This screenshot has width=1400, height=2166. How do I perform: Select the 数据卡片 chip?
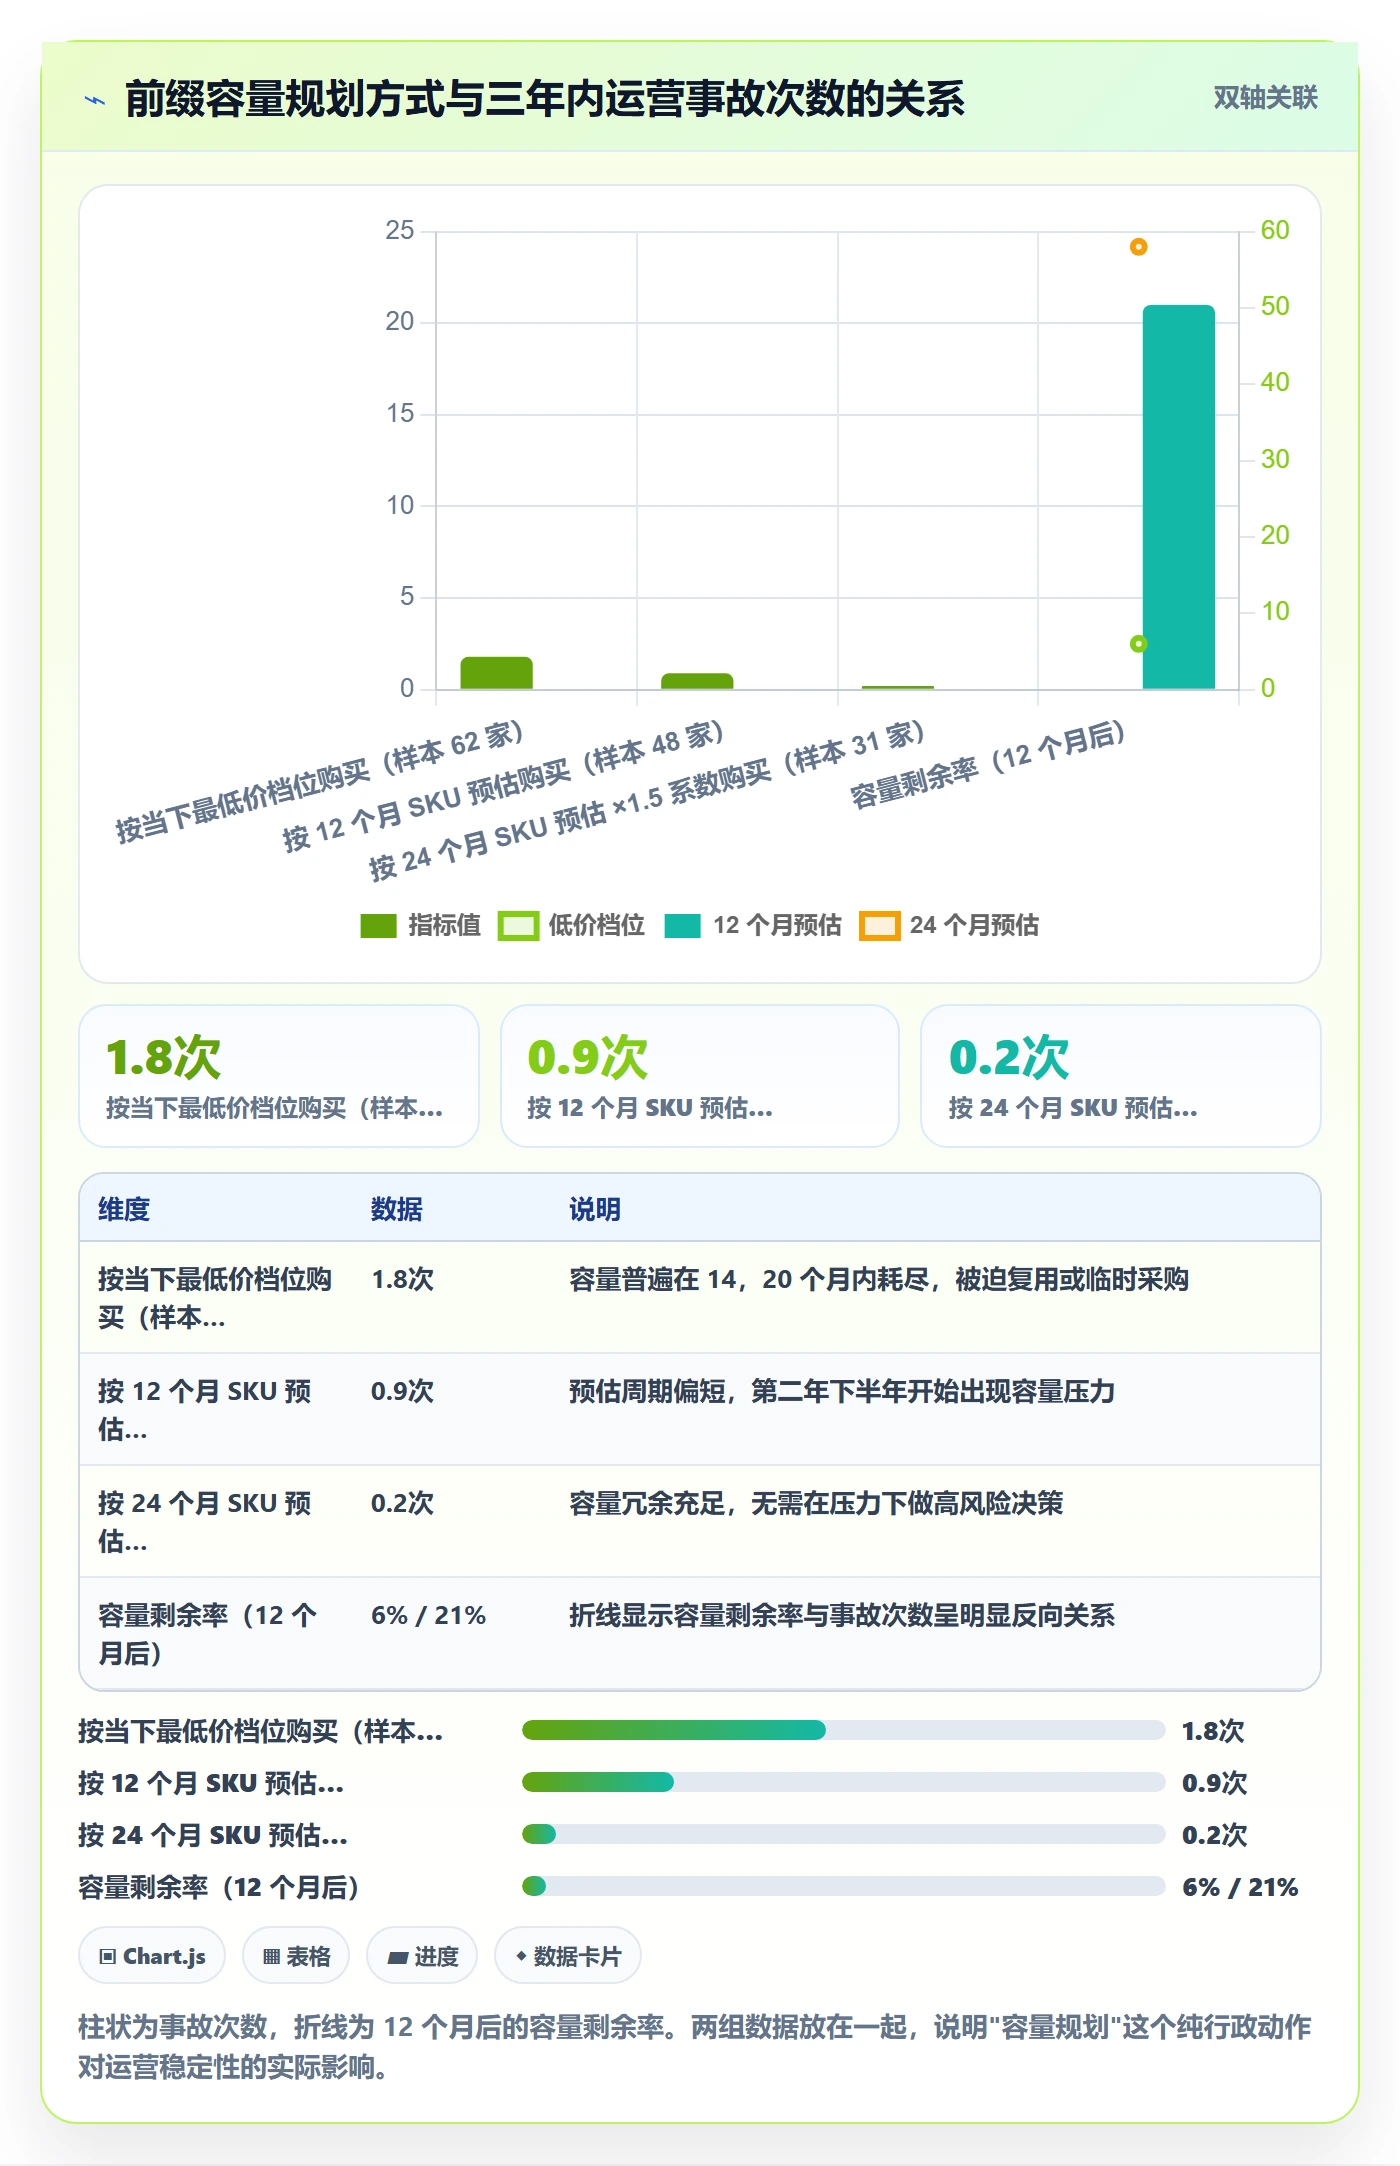coord(568,1956)
